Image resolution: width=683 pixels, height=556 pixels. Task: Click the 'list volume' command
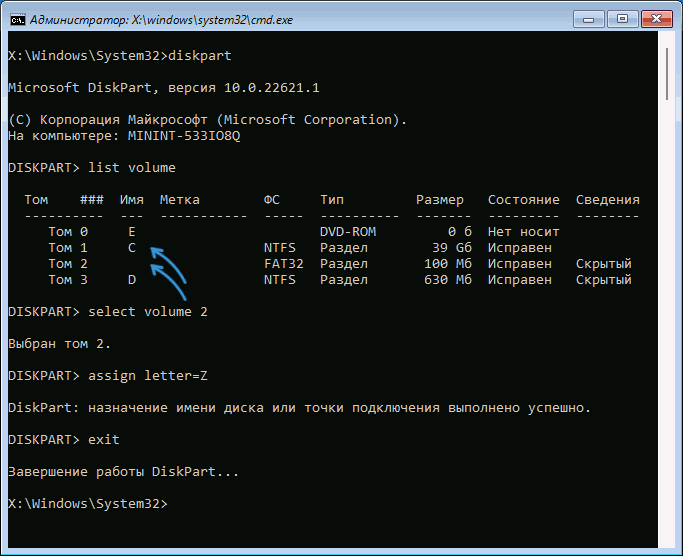click(x=132, y=168)
